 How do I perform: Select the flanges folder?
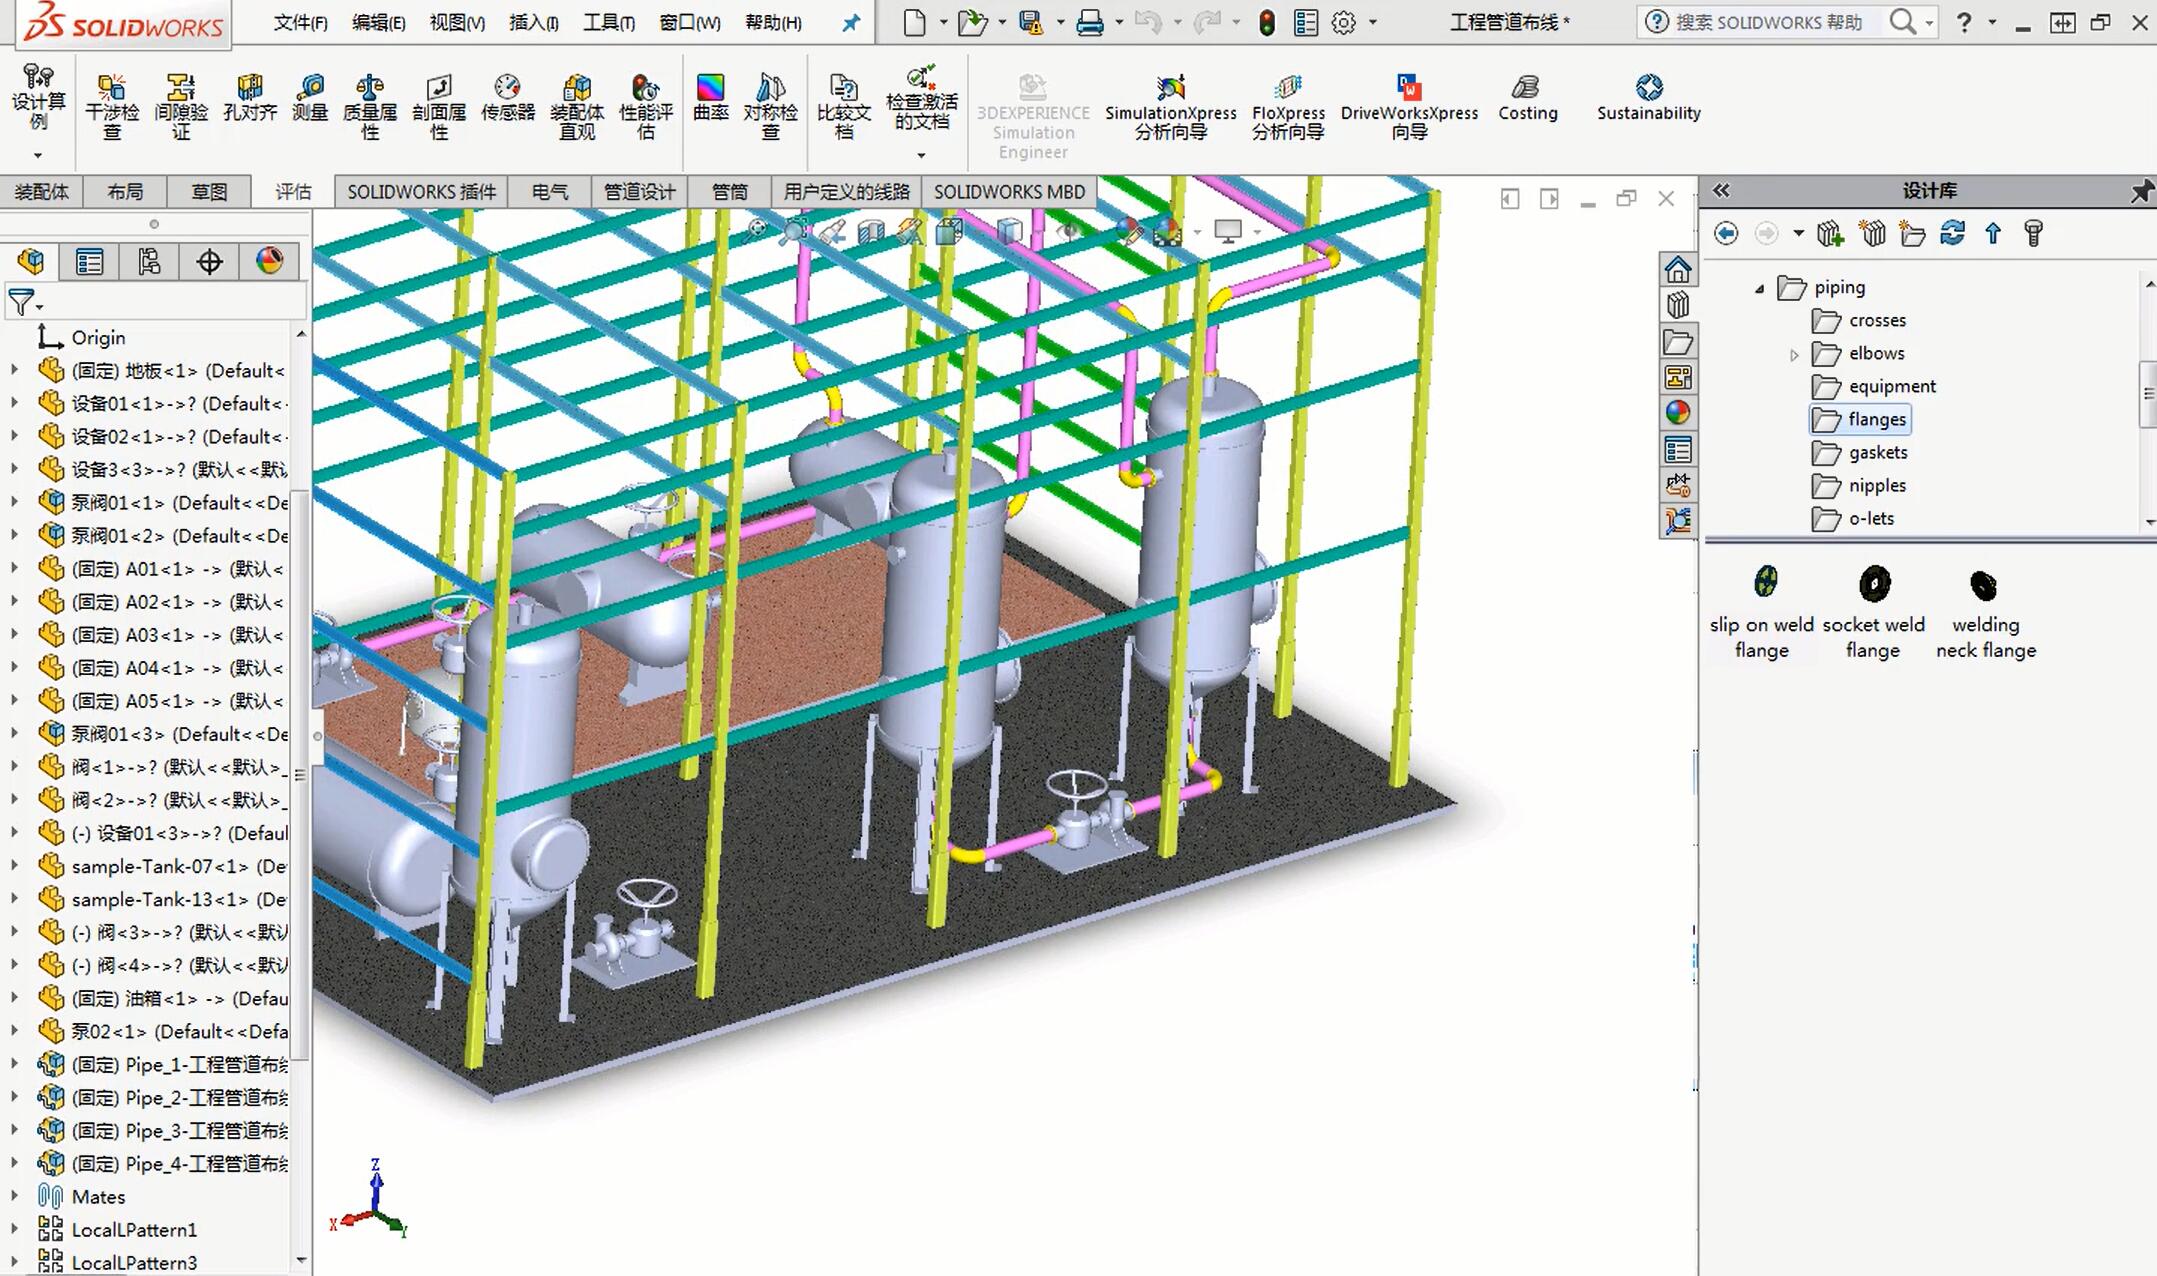click(x=1861, y=419)
